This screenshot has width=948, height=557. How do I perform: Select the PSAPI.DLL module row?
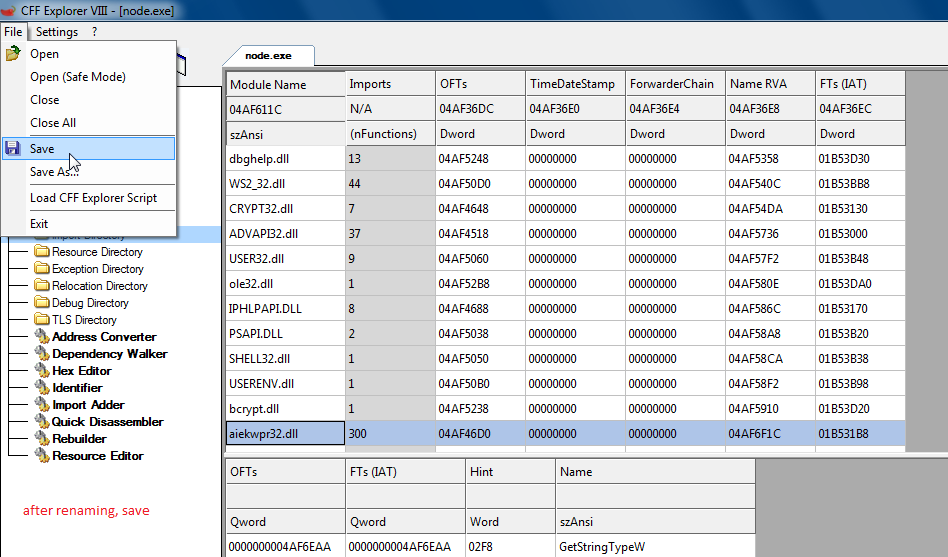[x=565, y=333]
